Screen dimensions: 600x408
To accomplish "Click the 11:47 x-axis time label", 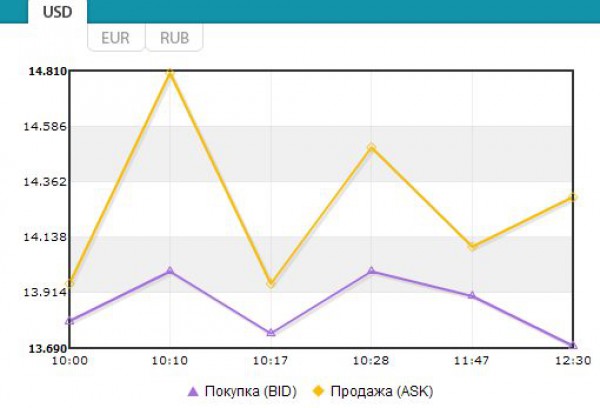I will [471, 361].
